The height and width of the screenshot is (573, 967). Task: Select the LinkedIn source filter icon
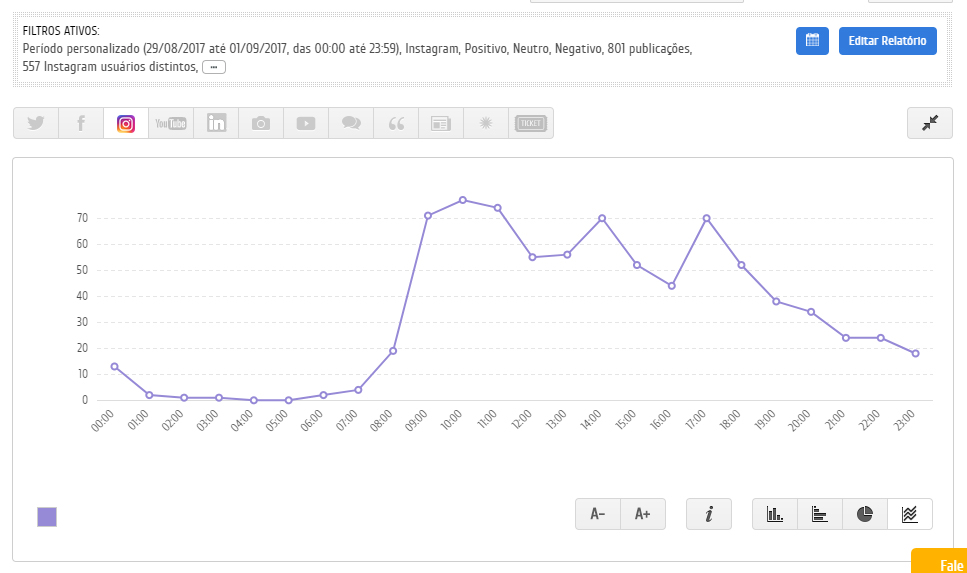[216, 123]
